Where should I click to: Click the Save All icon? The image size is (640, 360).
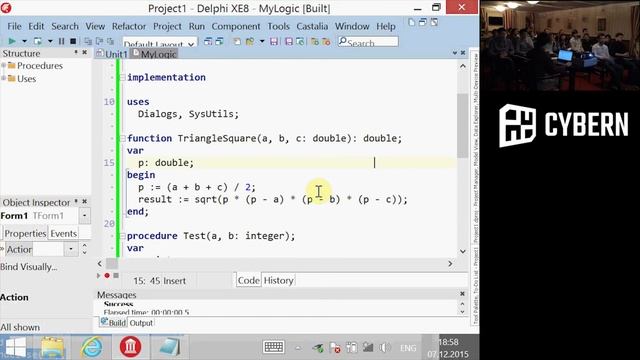289,41
